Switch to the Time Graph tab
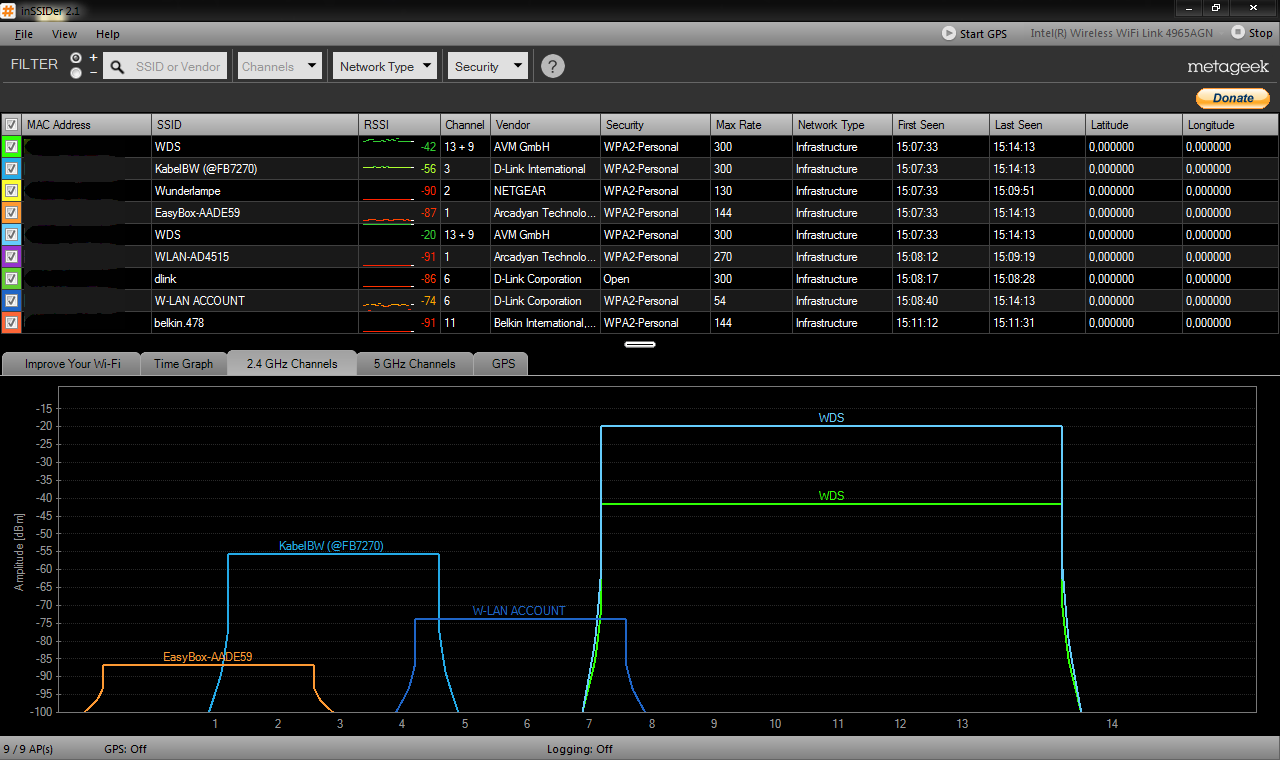 pos(184,364)
